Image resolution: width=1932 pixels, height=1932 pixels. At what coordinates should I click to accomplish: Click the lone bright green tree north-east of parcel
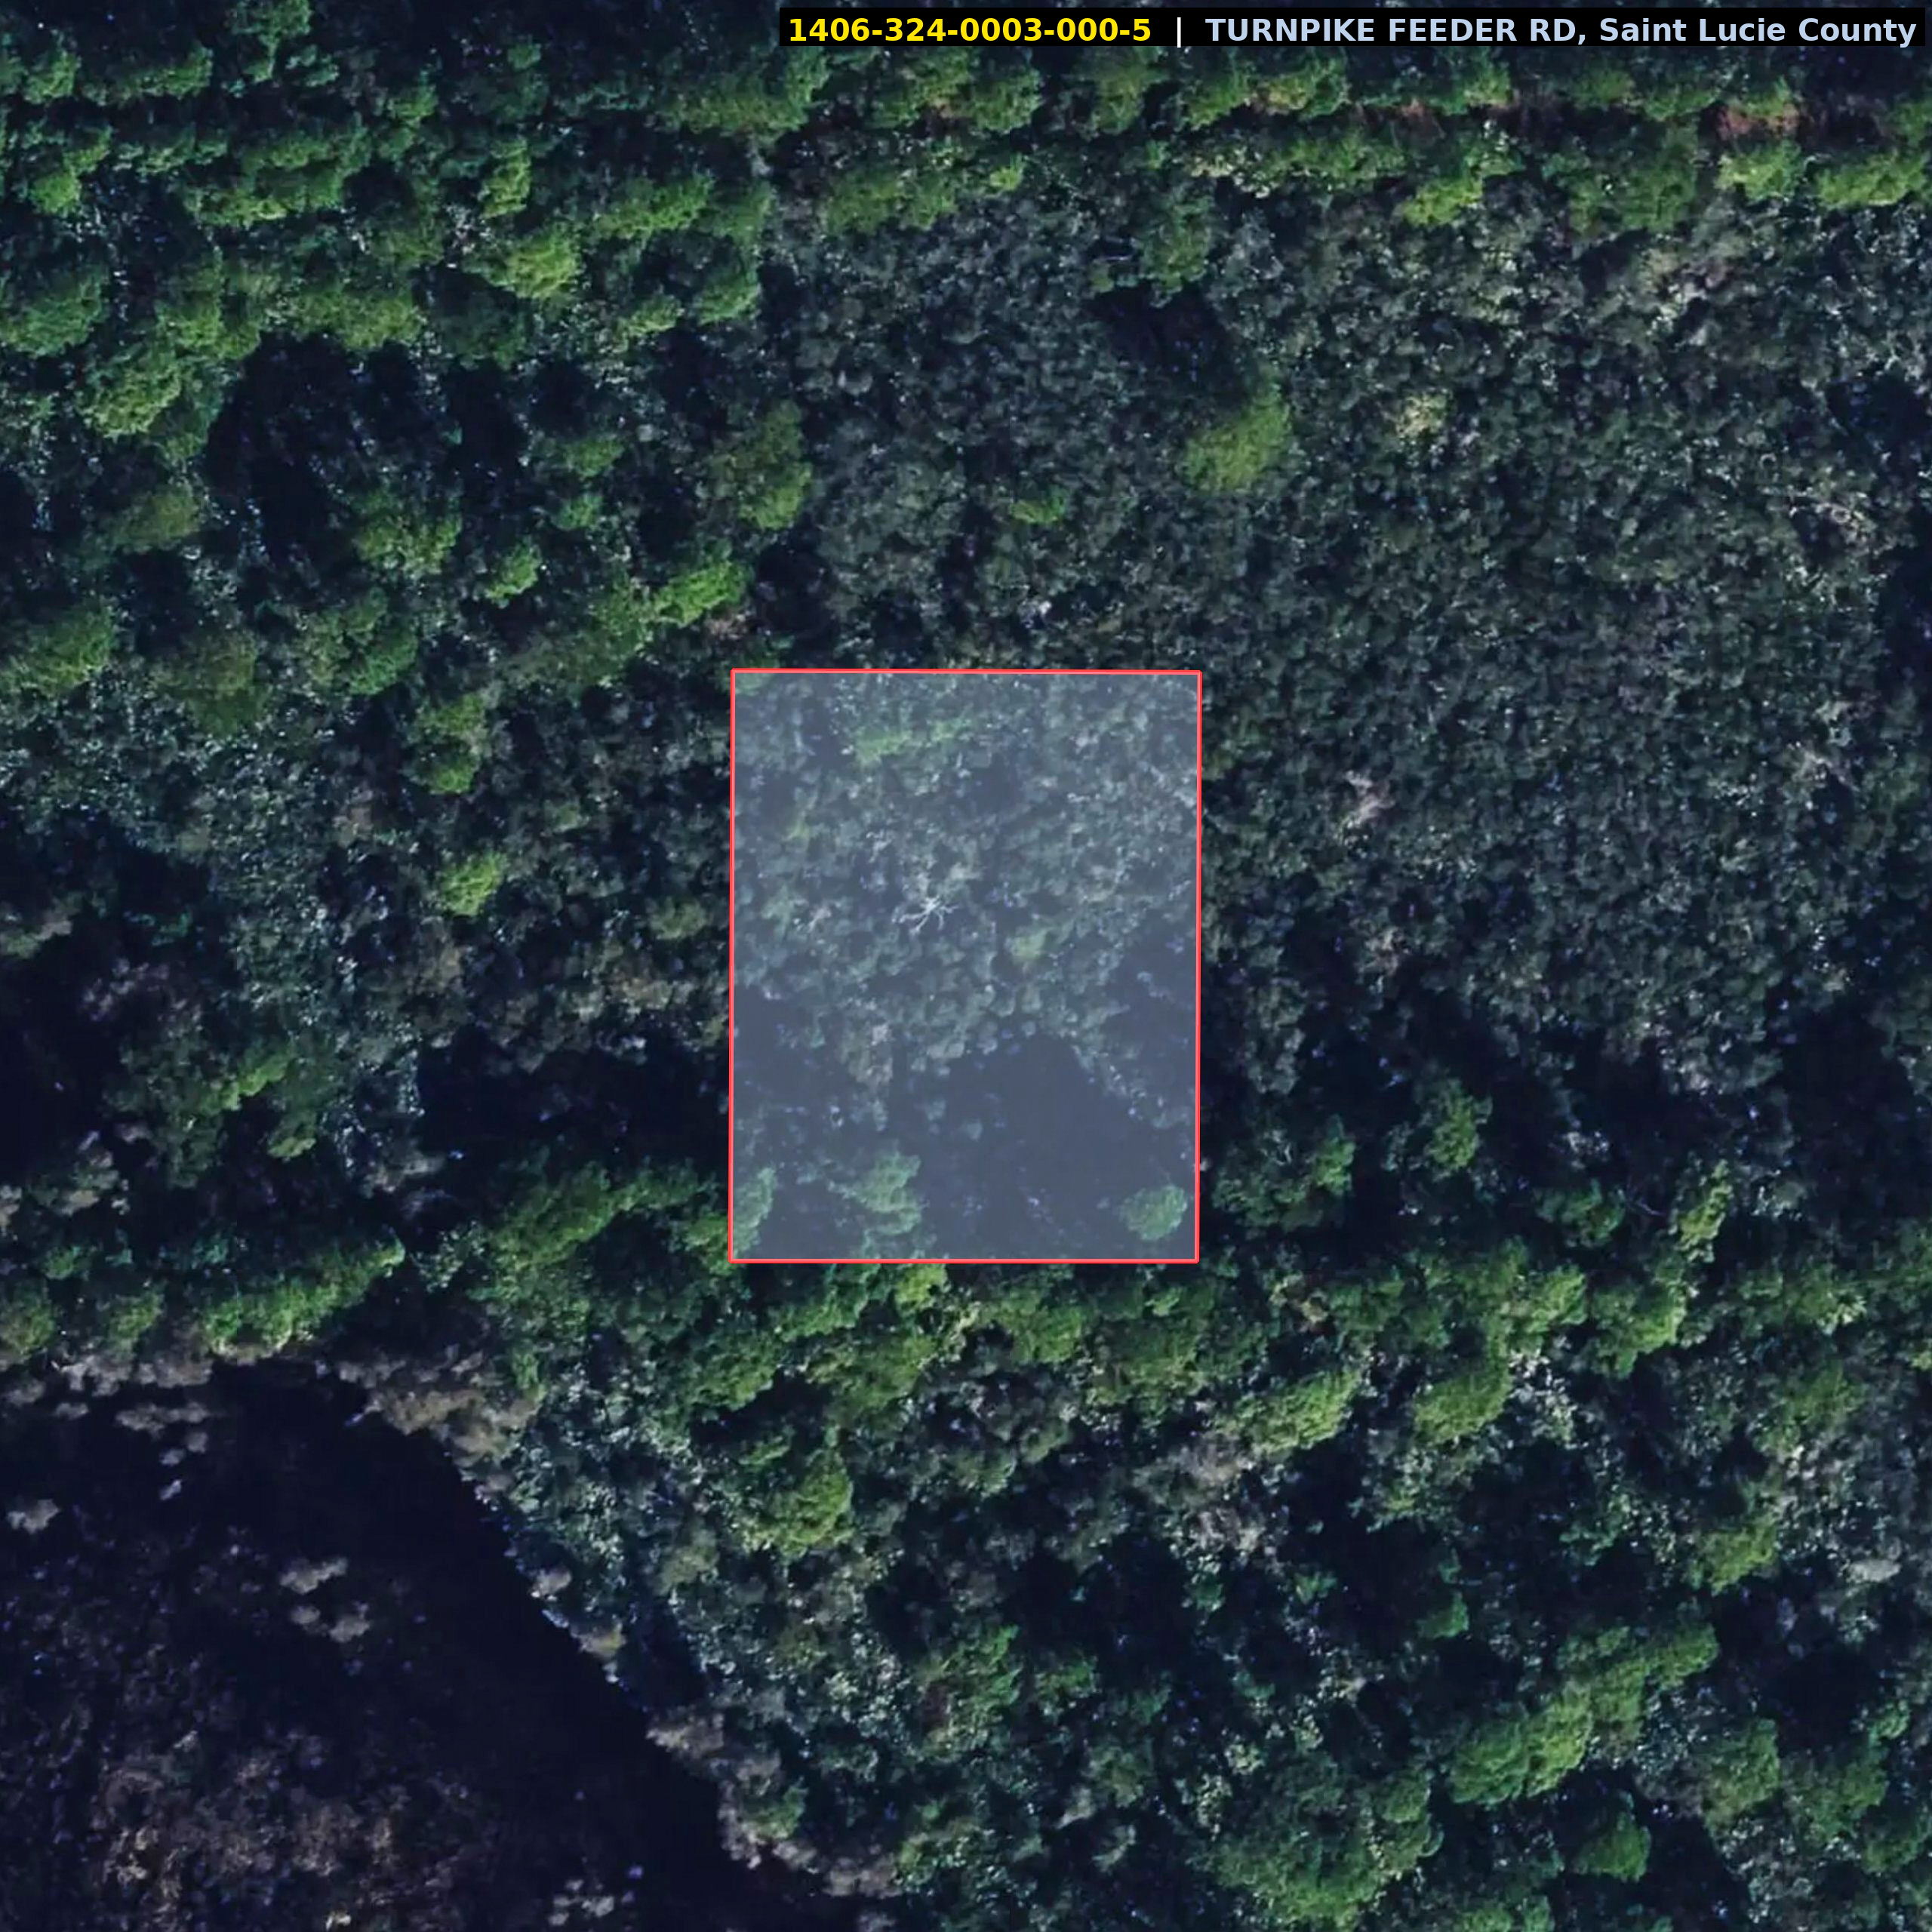pyautogui.click(x=1240, y=445)
